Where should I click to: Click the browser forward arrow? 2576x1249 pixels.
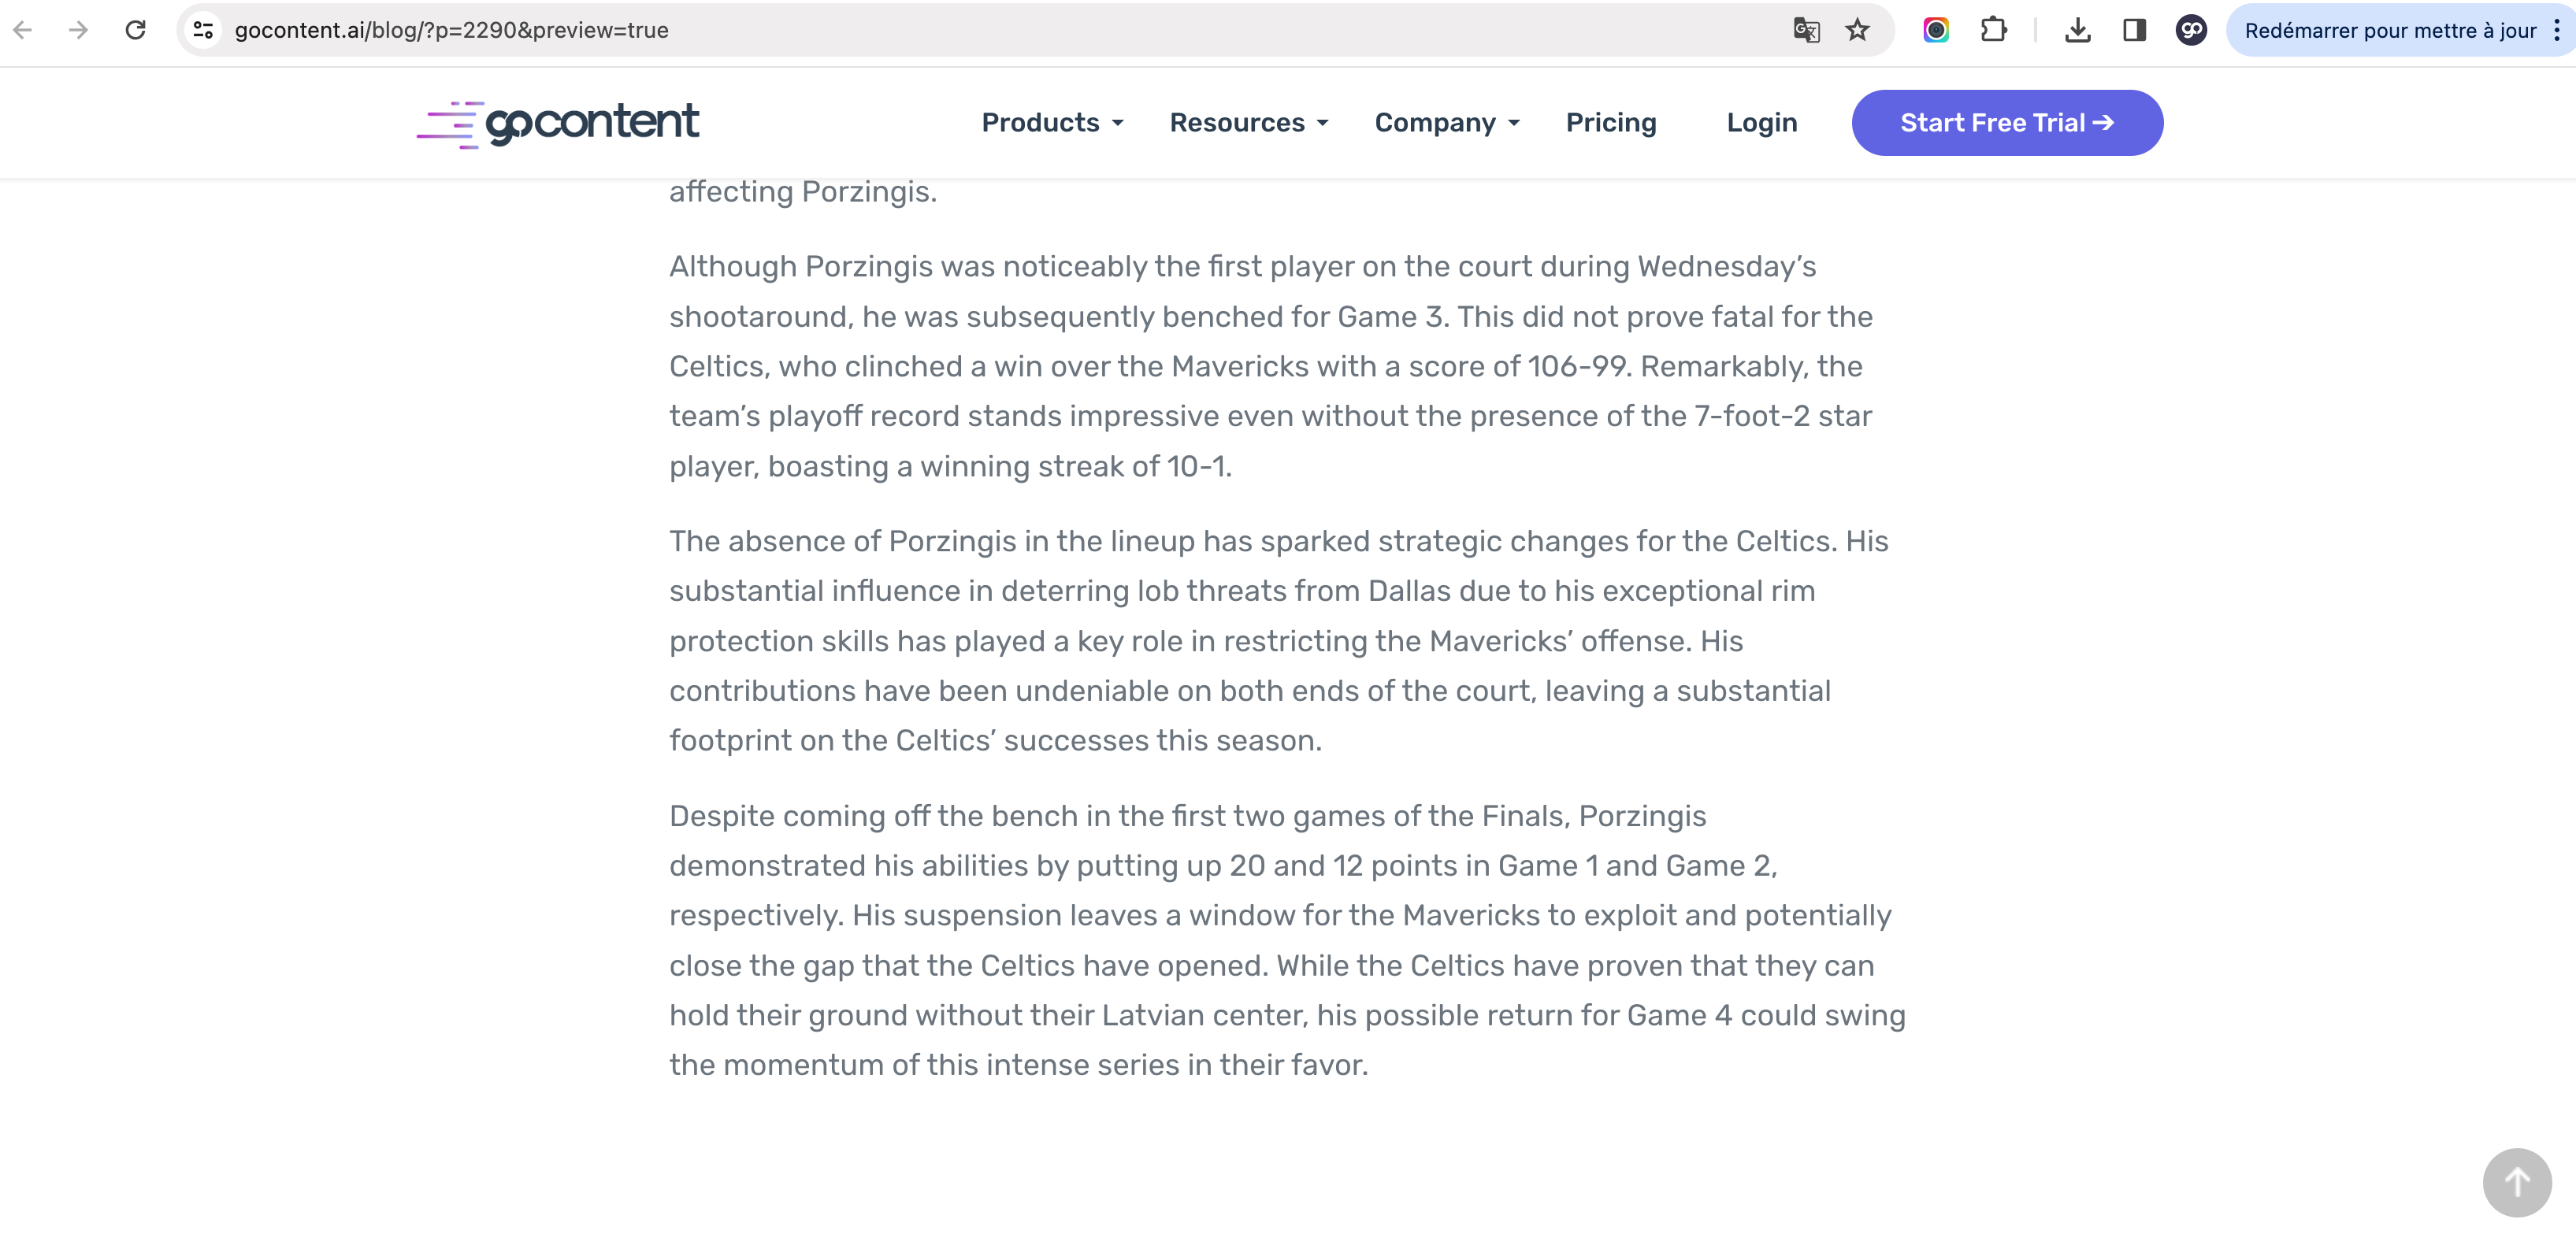[78, 30]
